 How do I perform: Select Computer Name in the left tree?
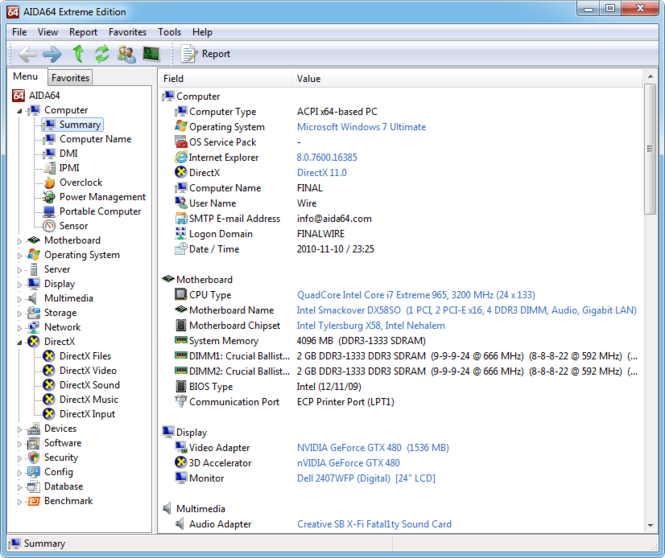click(95, 139)
